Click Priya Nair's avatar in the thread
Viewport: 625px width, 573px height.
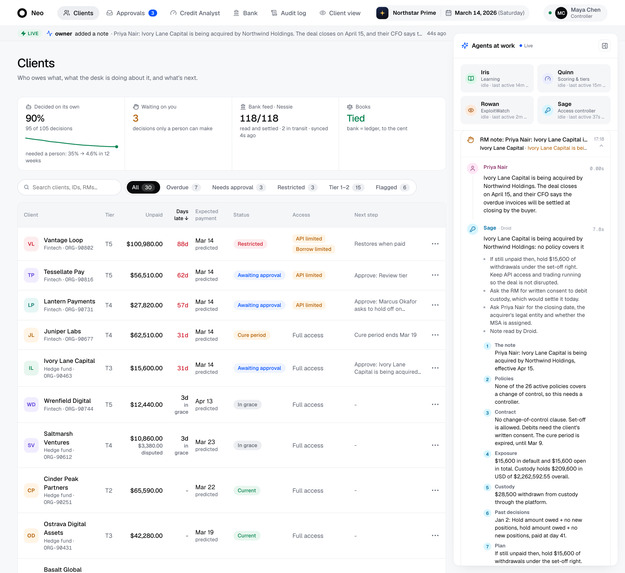coord(472,168)
